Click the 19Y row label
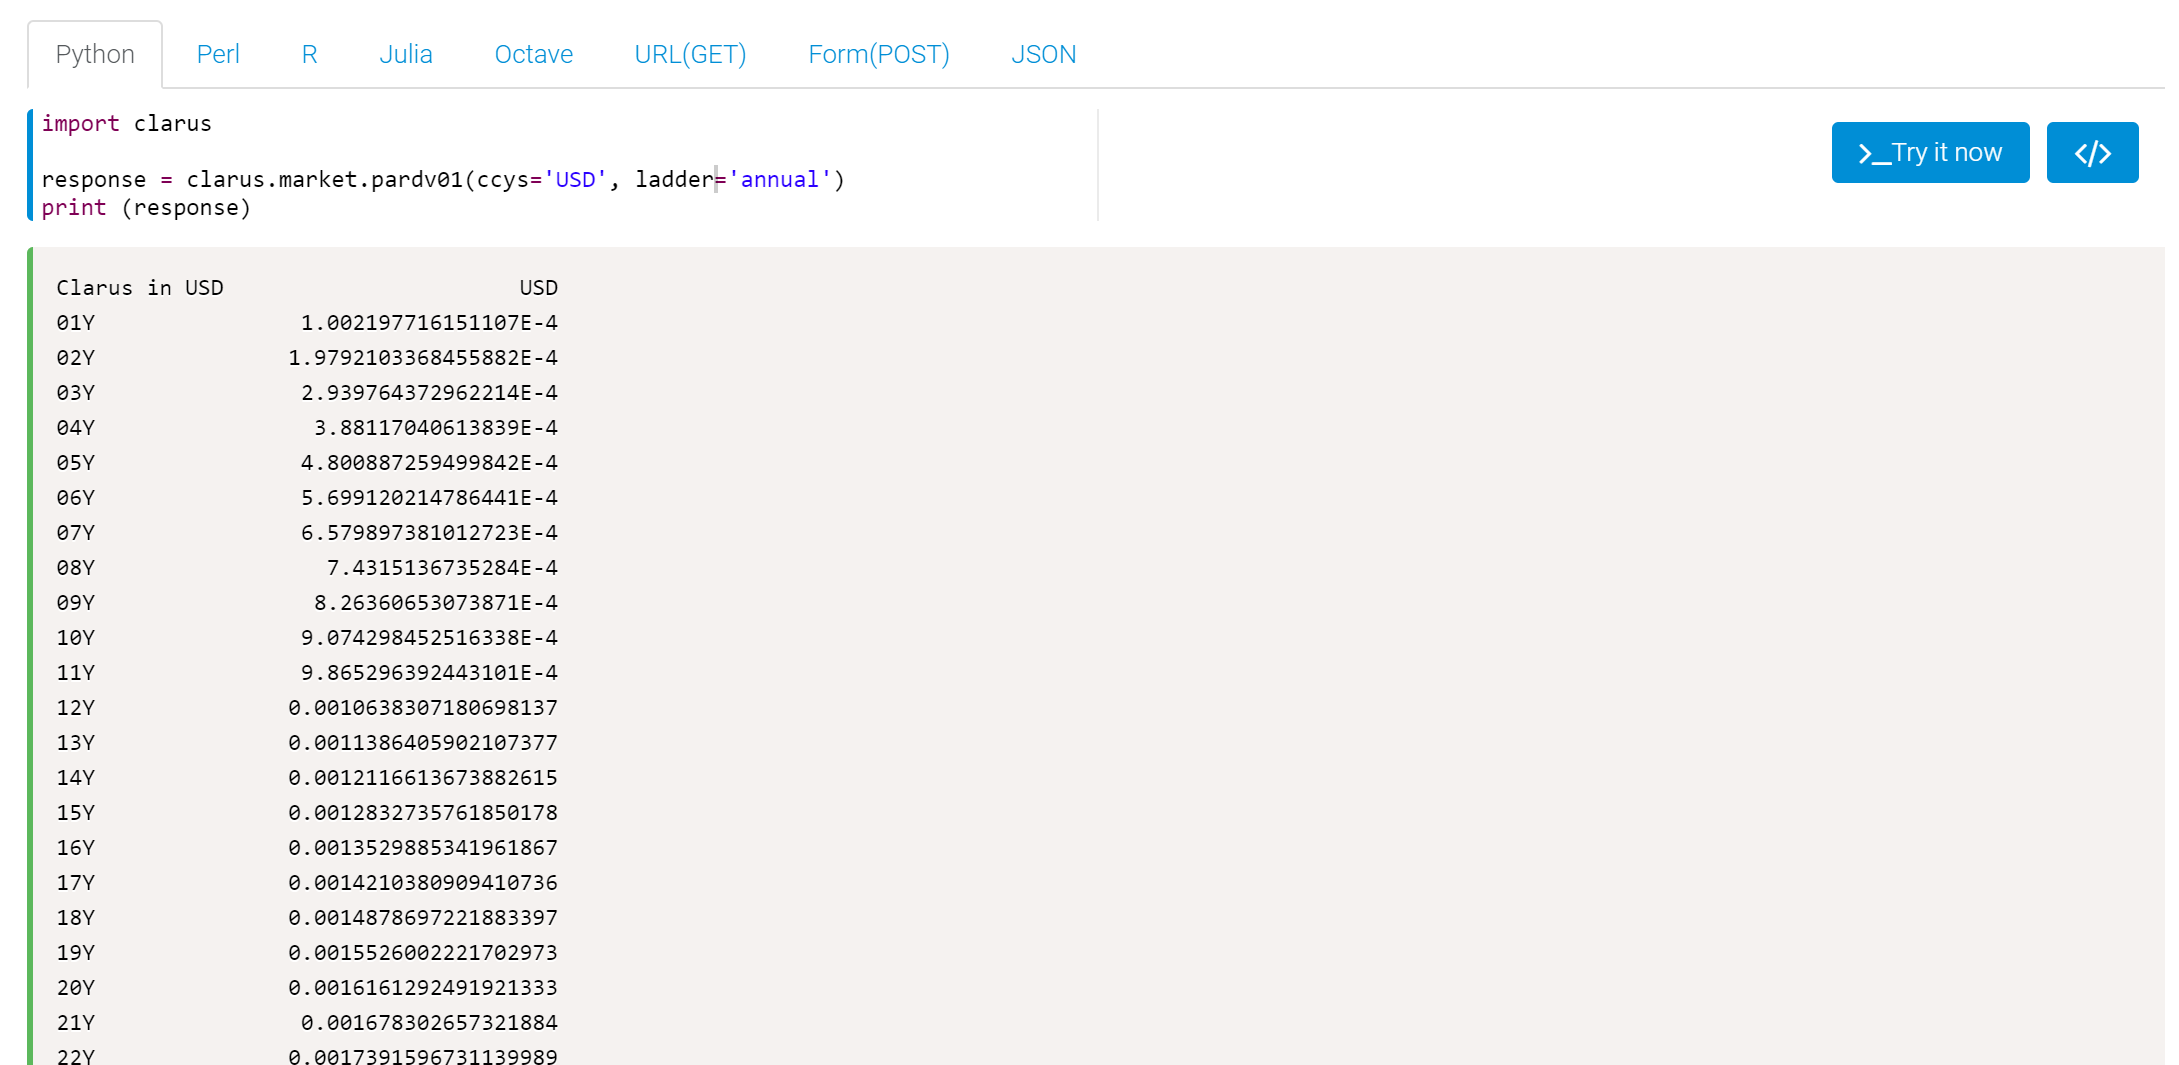Screen dimensions: 2179x1065 76,953
